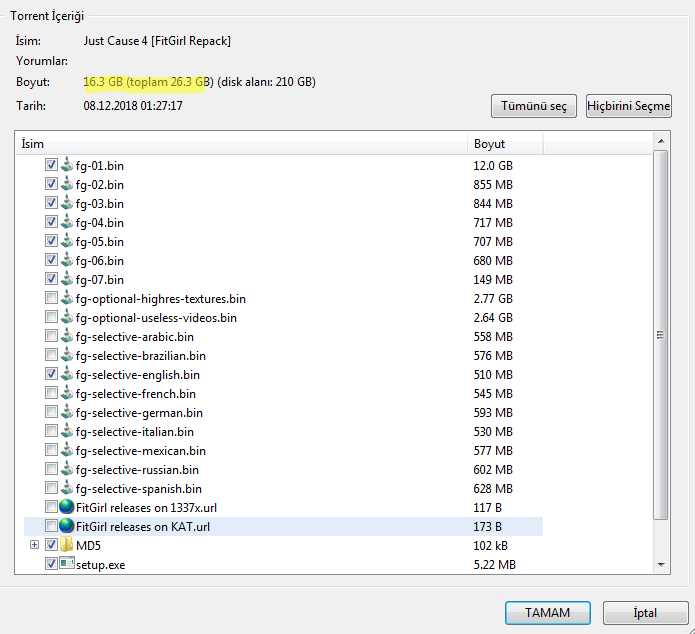The width and height of the screenshot is (695, 634).
Task: Click the icon of fg-selective-russian.bin
Action: pyautogui.click(x=67, y=470)
